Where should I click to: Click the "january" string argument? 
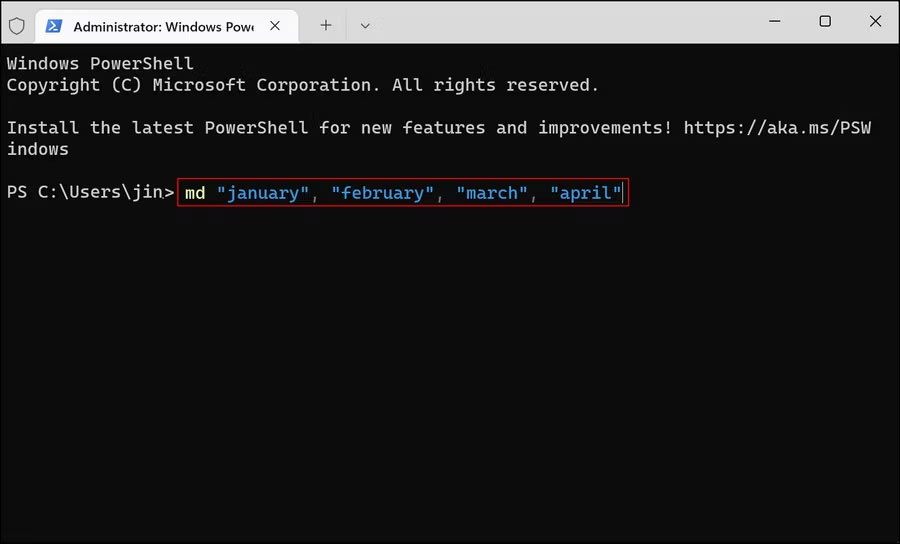tap(263, 193)
